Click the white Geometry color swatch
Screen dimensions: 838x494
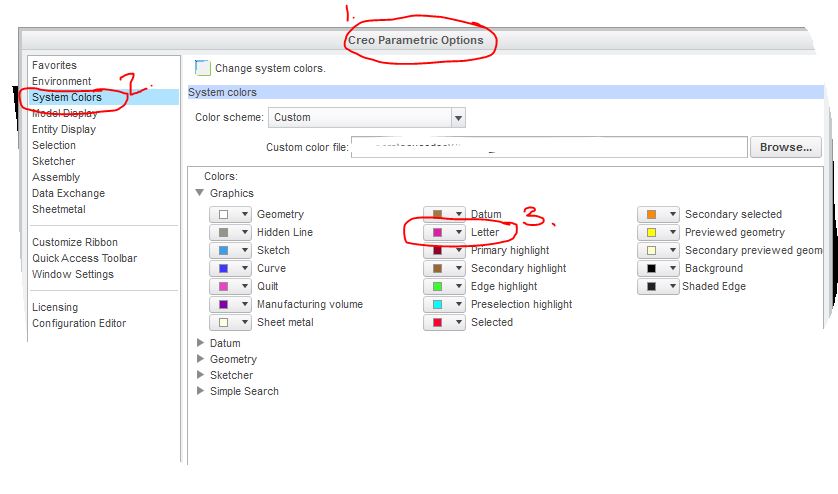point(223,214)
